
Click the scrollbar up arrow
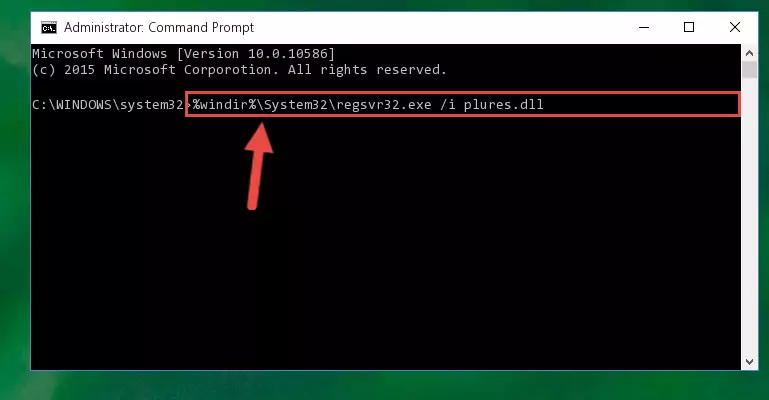(x=749, y=53)
